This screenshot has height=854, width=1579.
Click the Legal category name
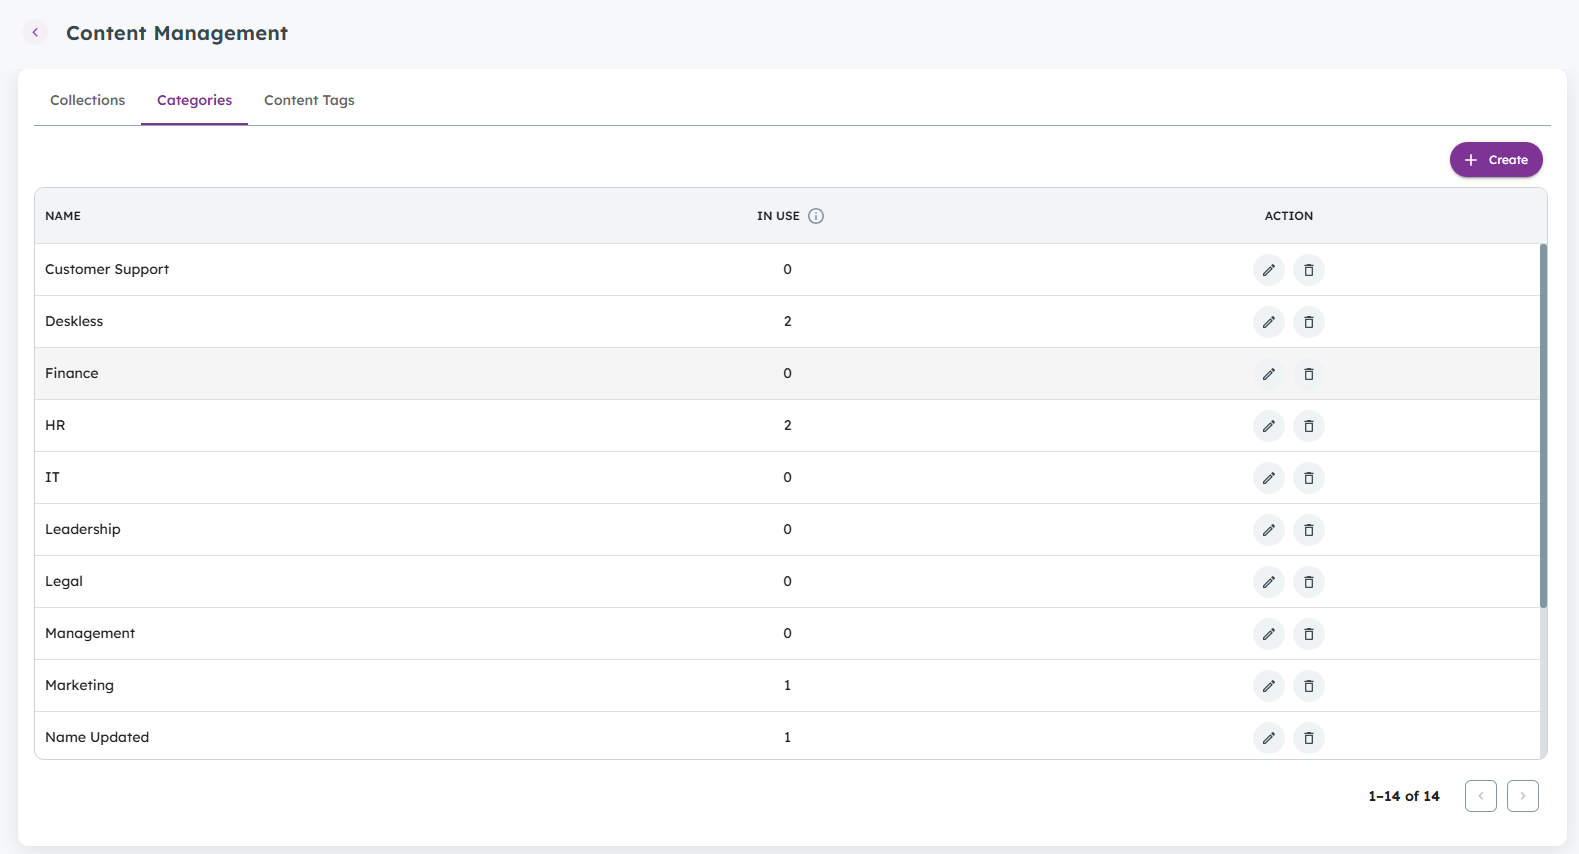point(64,581)
